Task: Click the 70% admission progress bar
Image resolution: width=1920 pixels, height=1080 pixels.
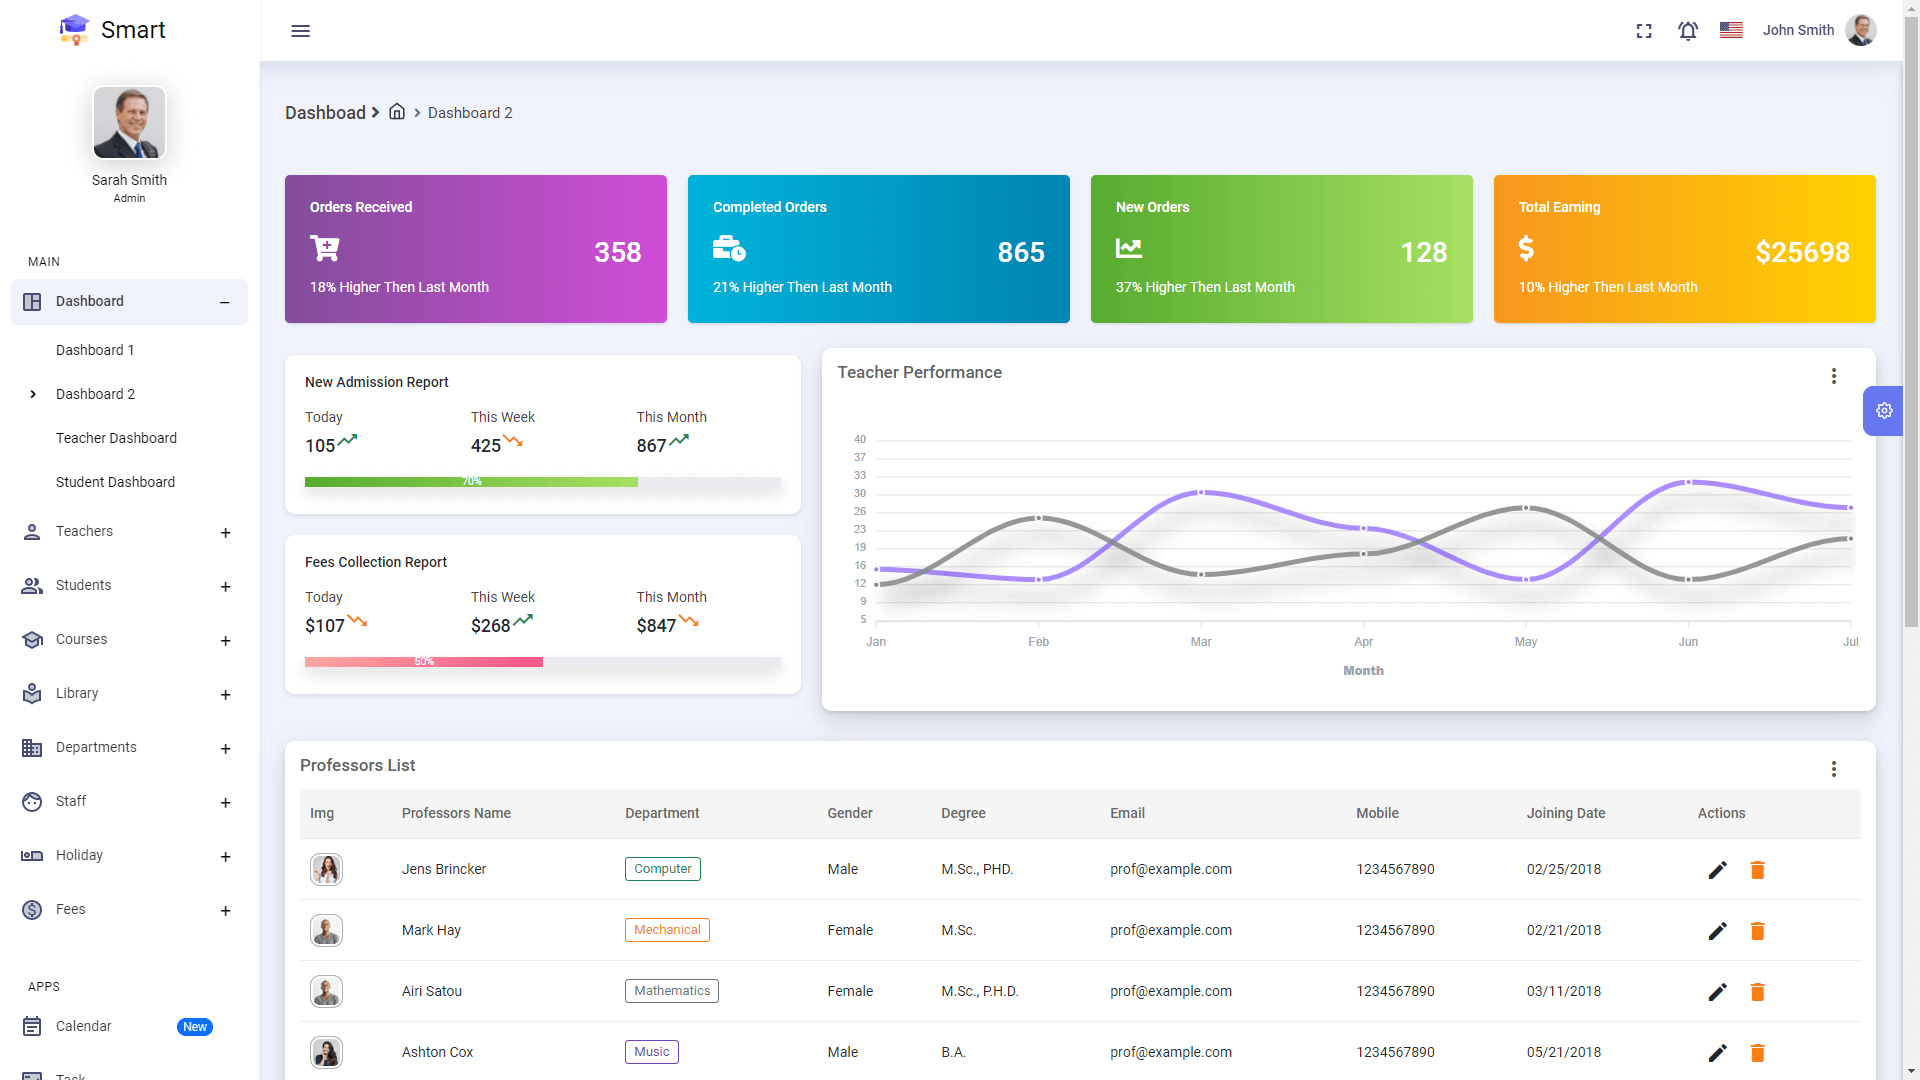Action: [x=470, y=482]
